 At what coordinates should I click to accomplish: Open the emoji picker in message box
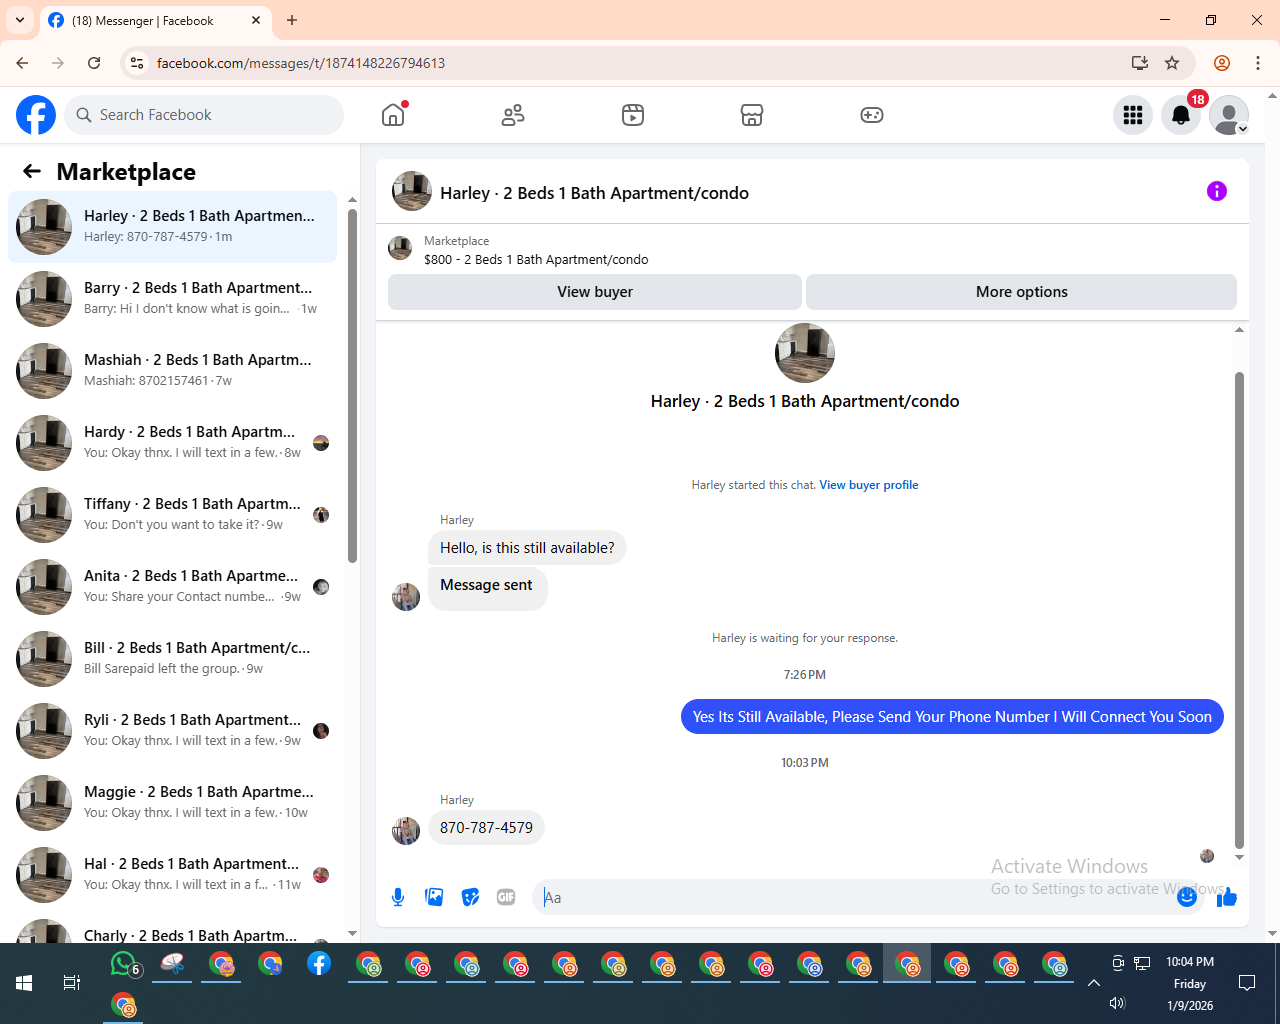tap(1187, 897)
